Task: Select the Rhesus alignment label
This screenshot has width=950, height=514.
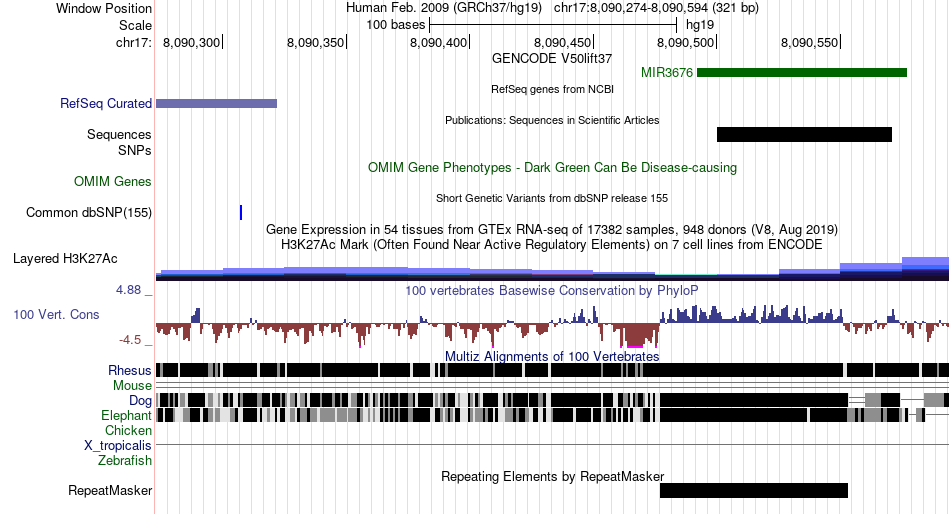Action: click(130, 370)
